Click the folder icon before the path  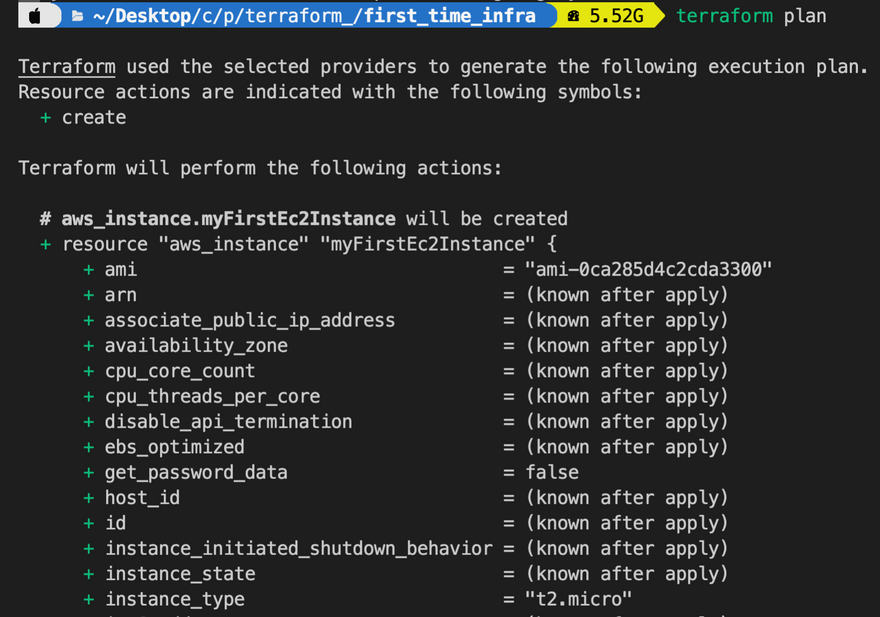[78, 16]
